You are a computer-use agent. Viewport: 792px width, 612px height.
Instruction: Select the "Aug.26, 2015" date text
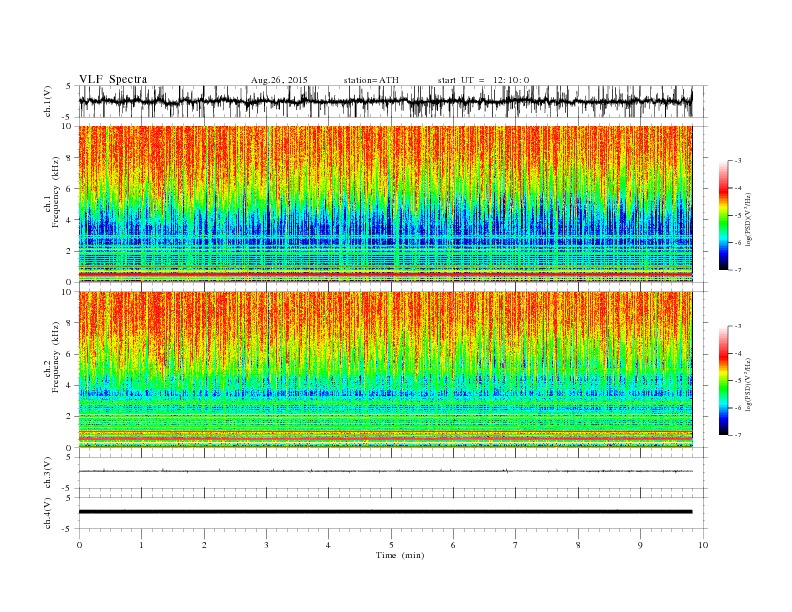point(279,80)
